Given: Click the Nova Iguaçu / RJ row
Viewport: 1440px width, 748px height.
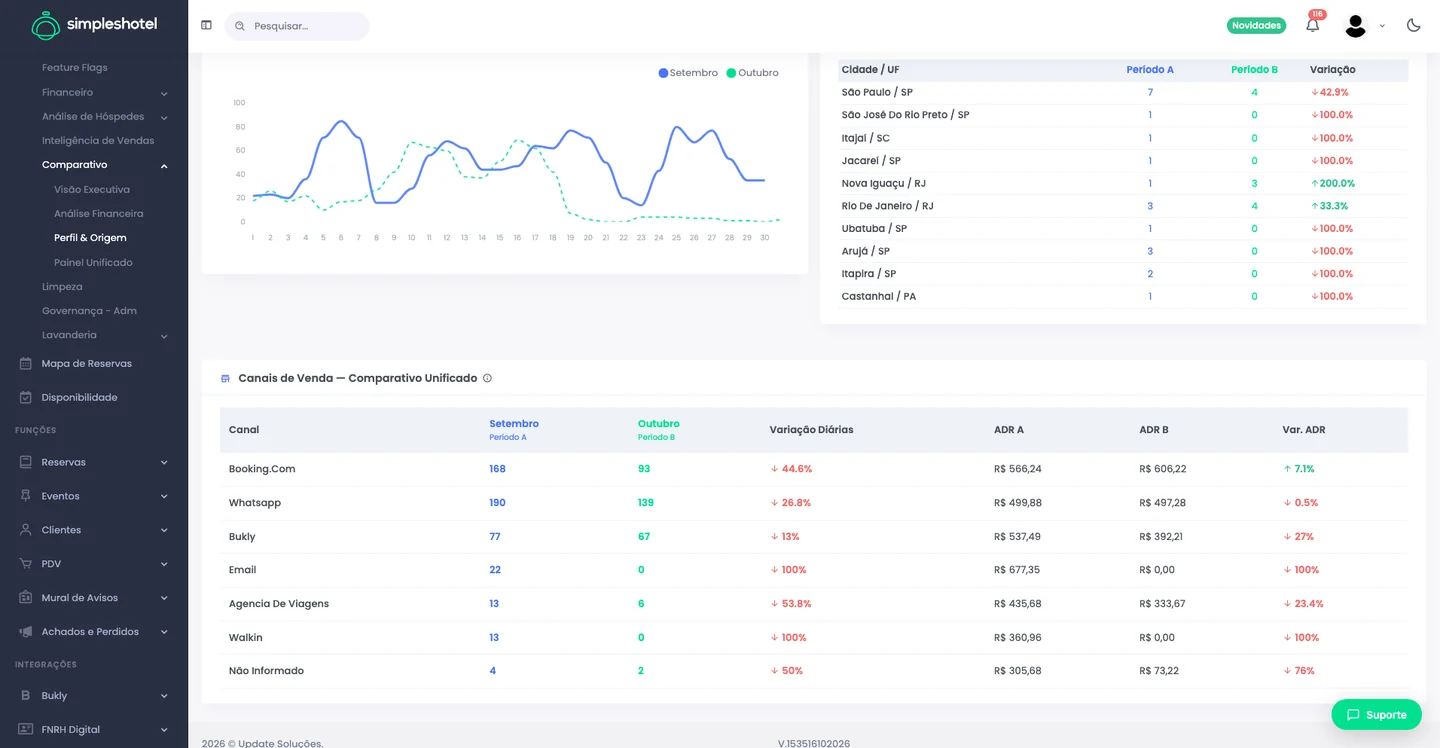Looking at the screenshot, I should point(1123,183).
